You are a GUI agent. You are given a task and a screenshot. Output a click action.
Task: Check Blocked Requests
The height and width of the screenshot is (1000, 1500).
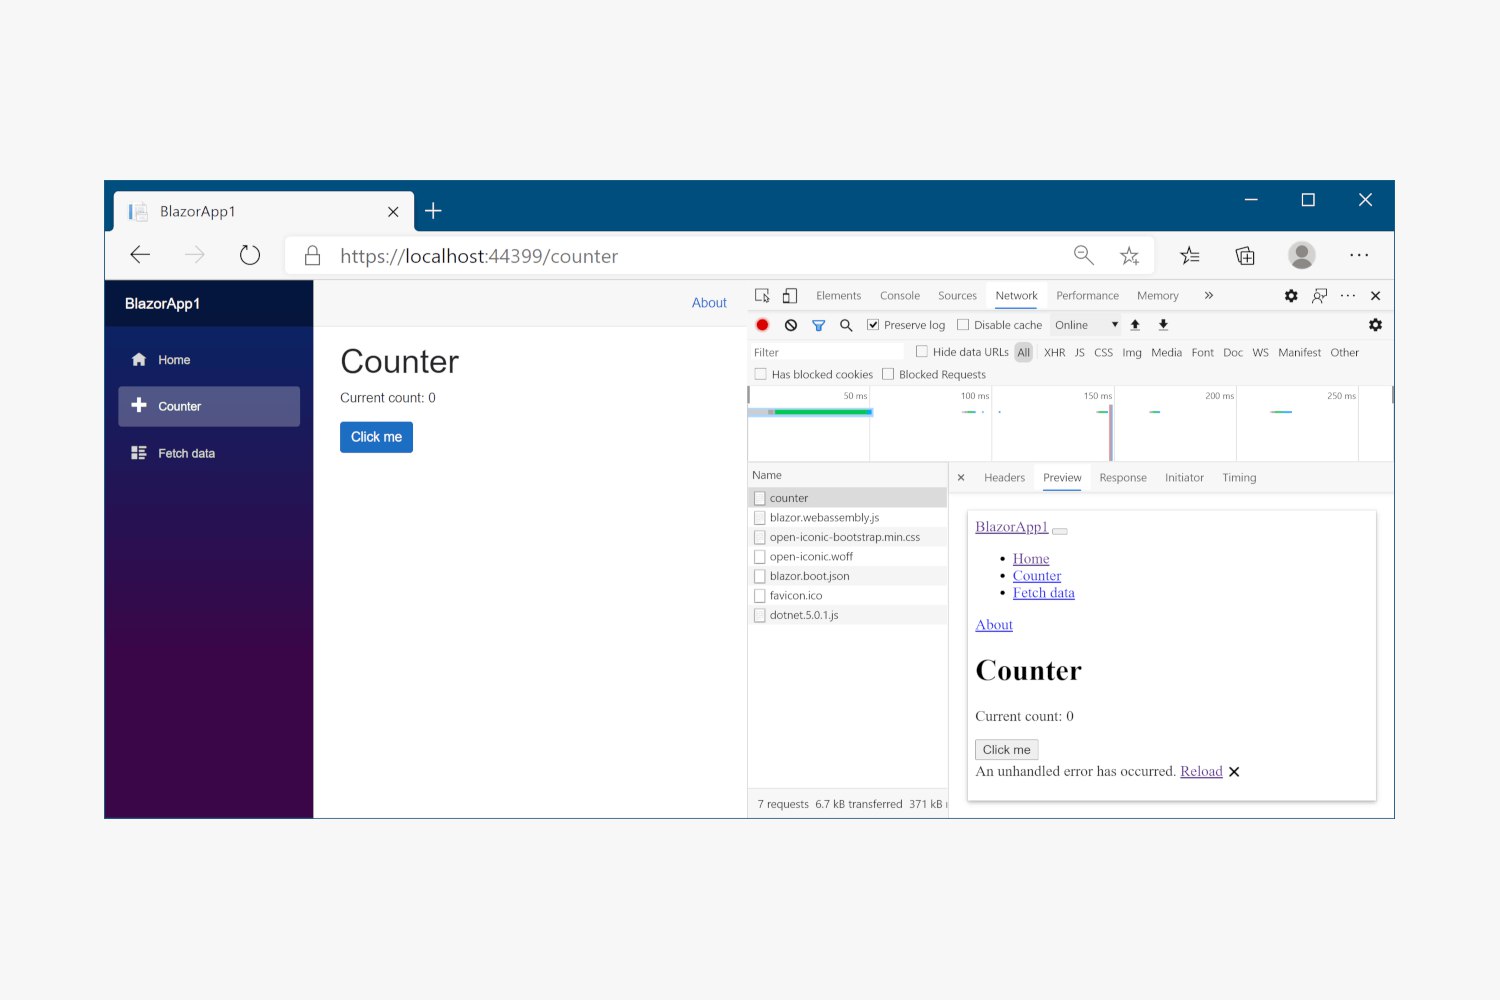pyautogui.click(x=888, y=374)
